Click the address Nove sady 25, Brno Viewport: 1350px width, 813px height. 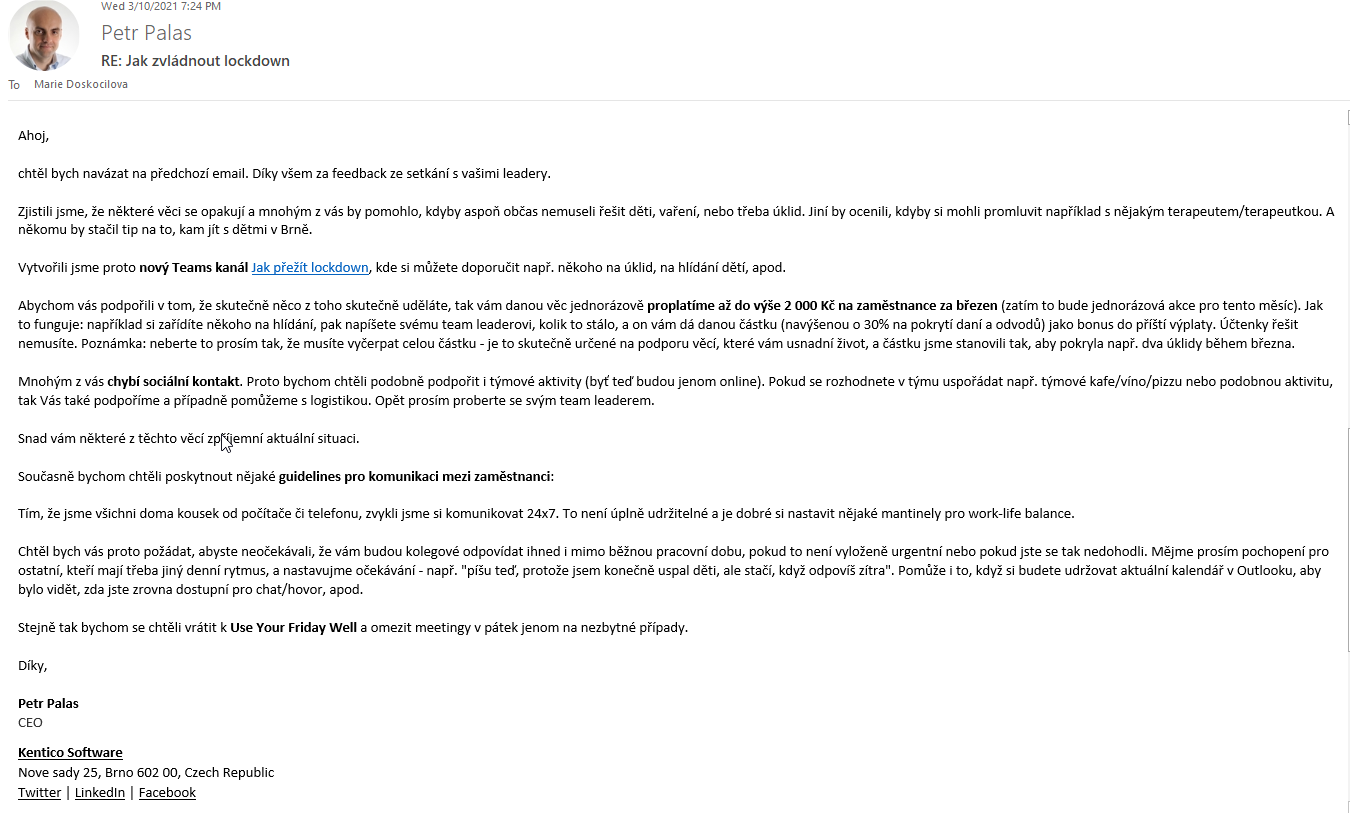click(x=146, y=773)
